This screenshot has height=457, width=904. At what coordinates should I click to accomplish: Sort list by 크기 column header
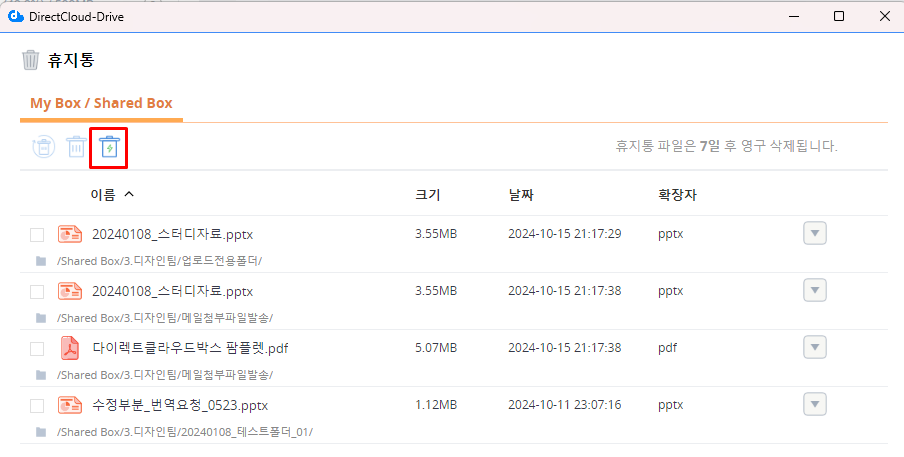point(427,195)
